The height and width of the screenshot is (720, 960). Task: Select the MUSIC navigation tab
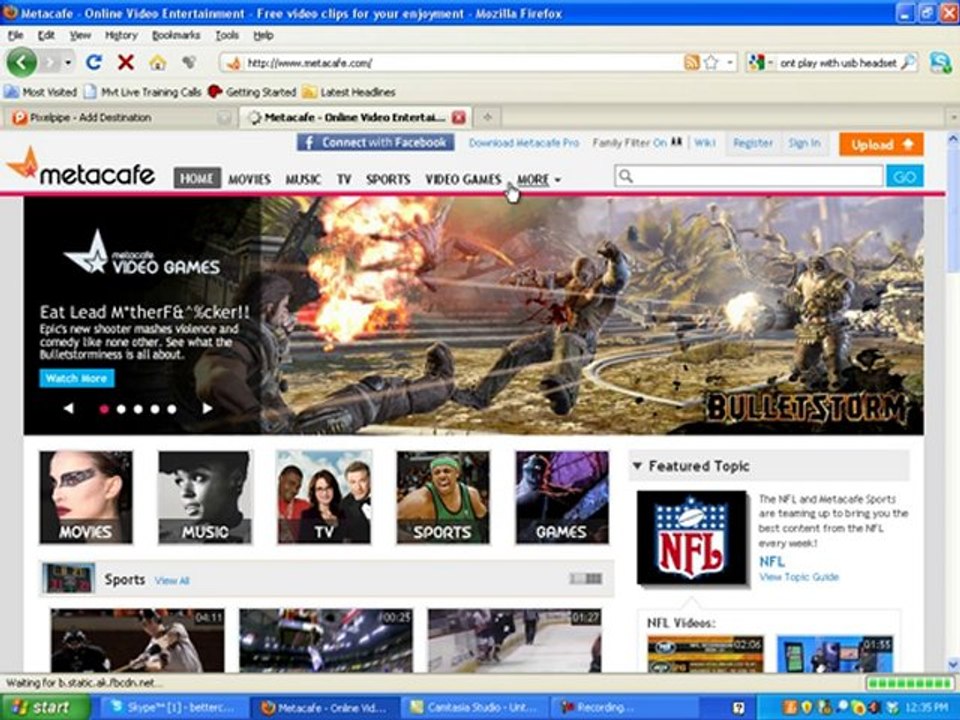pyautogui.click(x=303, y=179)
